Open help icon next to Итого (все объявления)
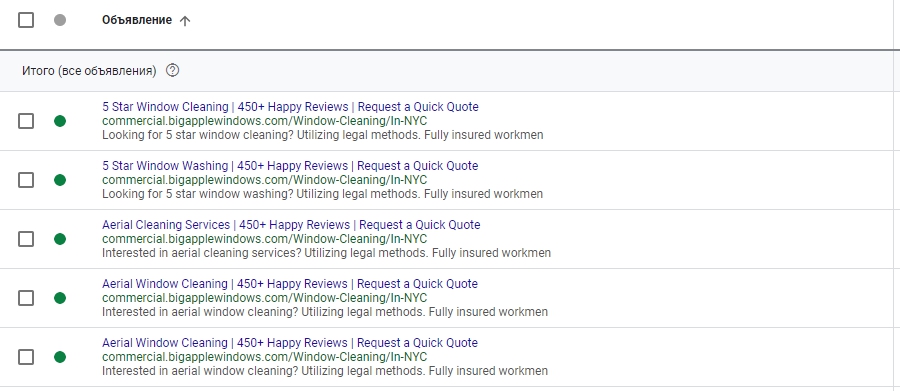This screenshot has width=900, height=391. coord(172,71)
